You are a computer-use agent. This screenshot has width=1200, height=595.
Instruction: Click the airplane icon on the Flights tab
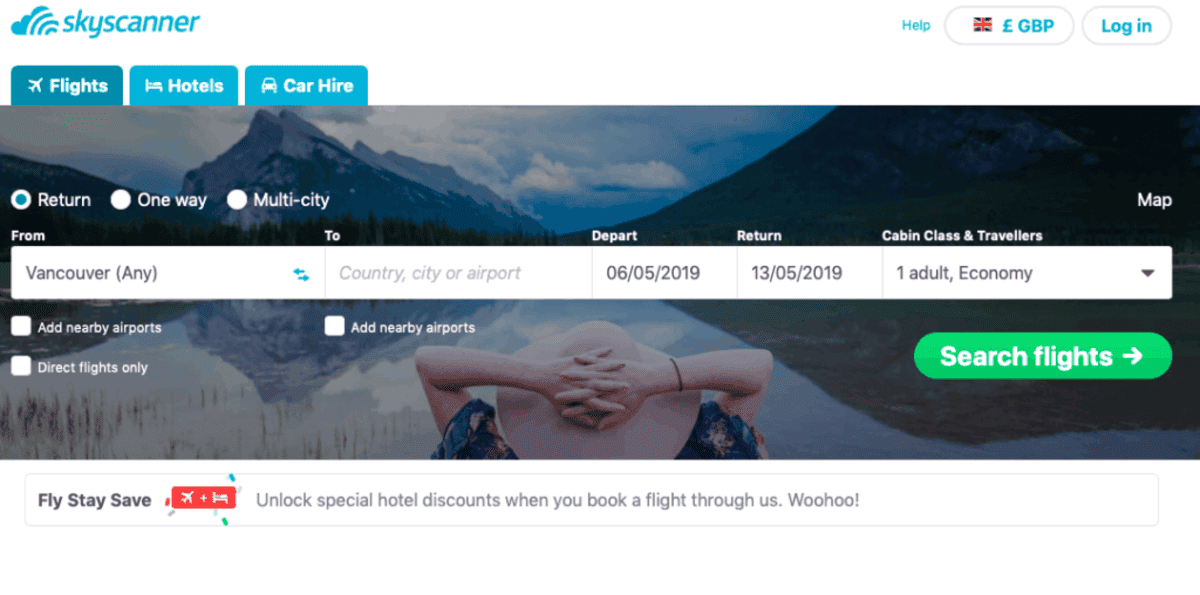click(x=36, y=85)
